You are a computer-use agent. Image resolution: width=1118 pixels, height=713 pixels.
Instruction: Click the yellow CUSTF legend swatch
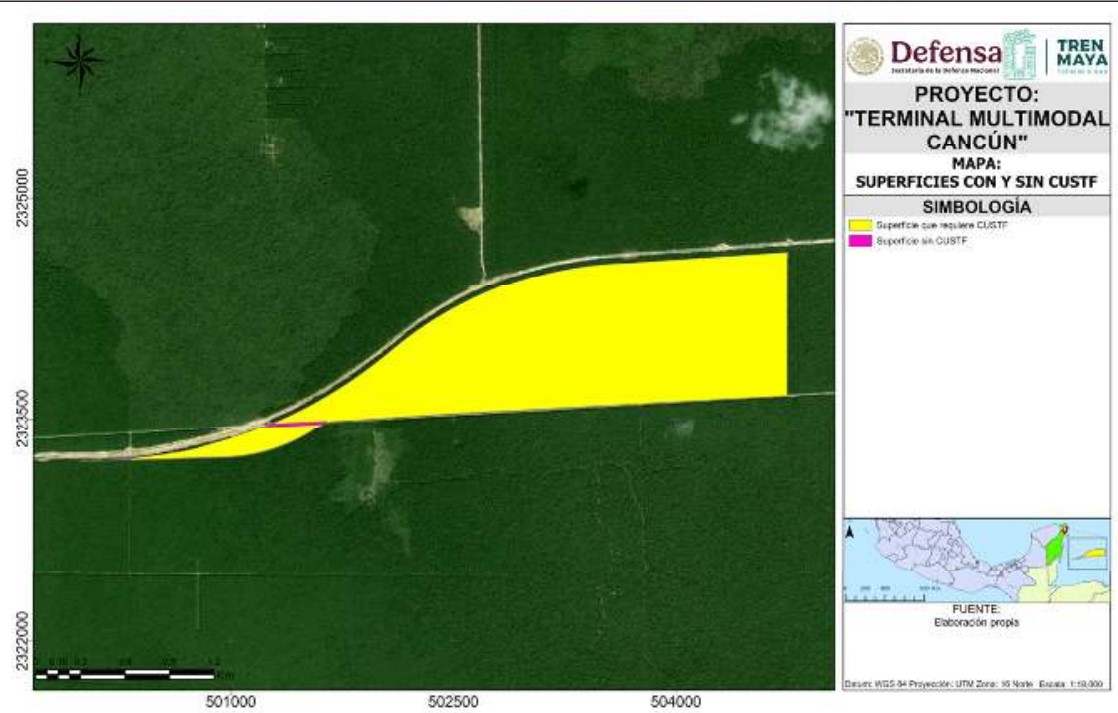[x=859, y=226]
